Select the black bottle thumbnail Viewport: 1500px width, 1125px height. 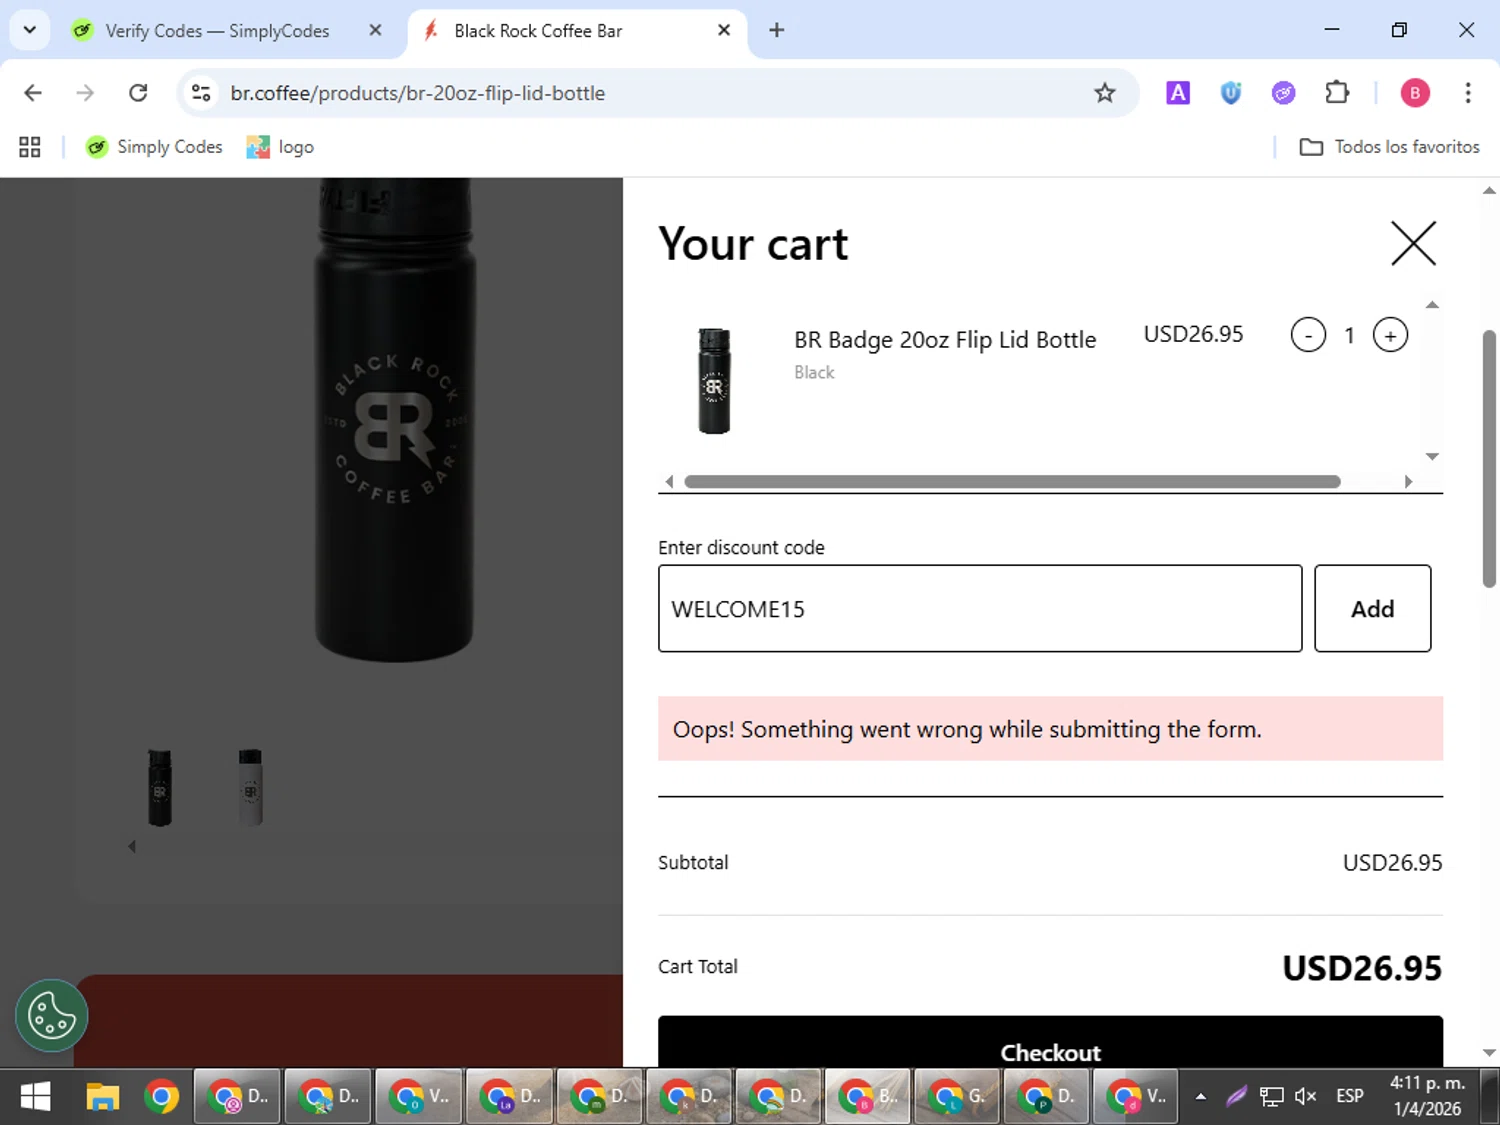160,787
